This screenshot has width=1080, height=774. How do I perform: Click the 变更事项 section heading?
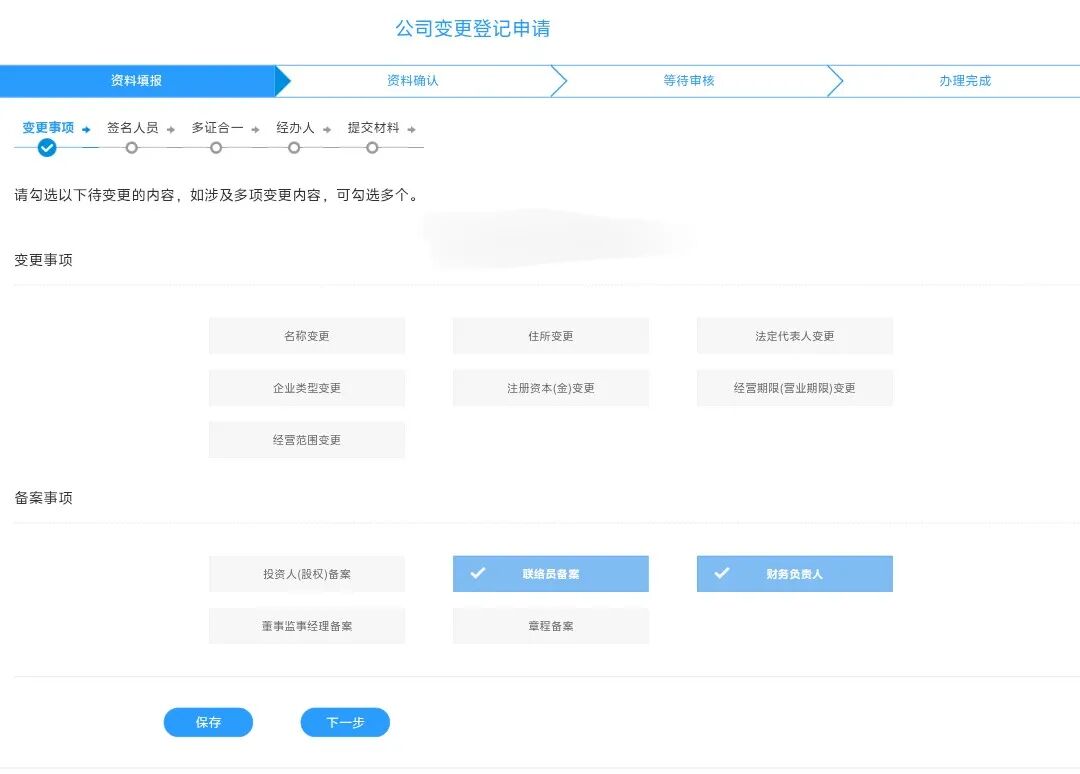(x=43, y=260)
